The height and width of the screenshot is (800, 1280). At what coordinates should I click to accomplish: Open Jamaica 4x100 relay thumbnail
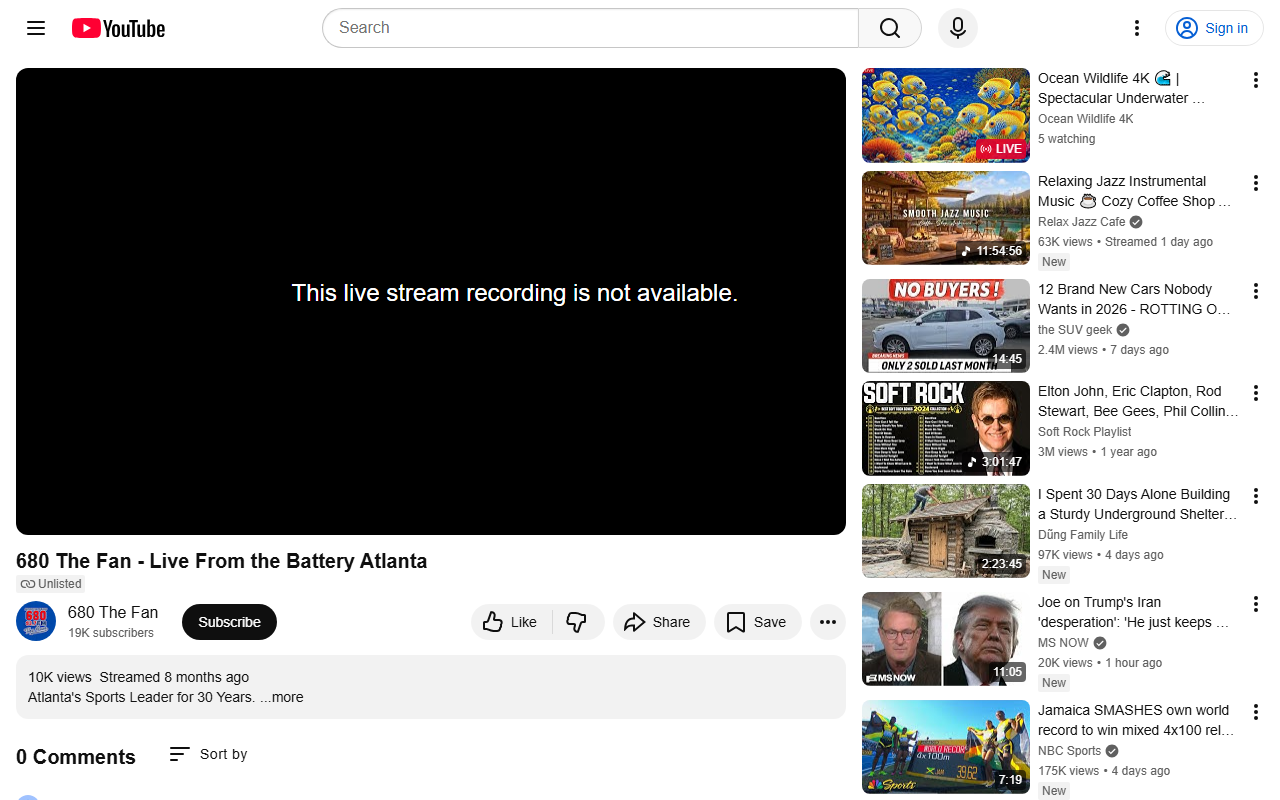point(946,747)
